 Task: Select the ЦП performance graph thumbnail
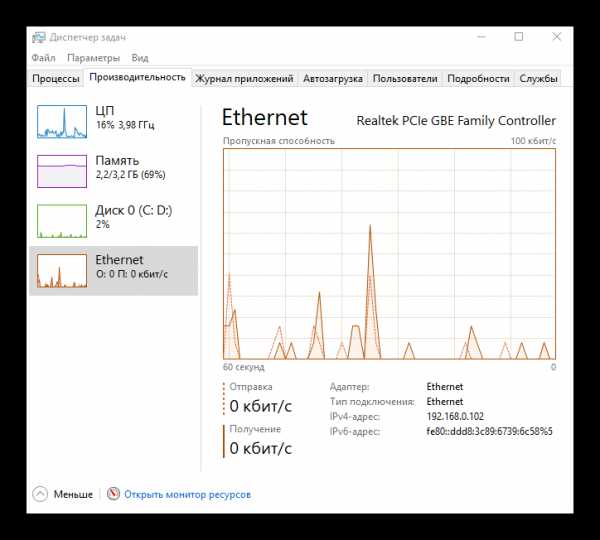tap(62, 122)
